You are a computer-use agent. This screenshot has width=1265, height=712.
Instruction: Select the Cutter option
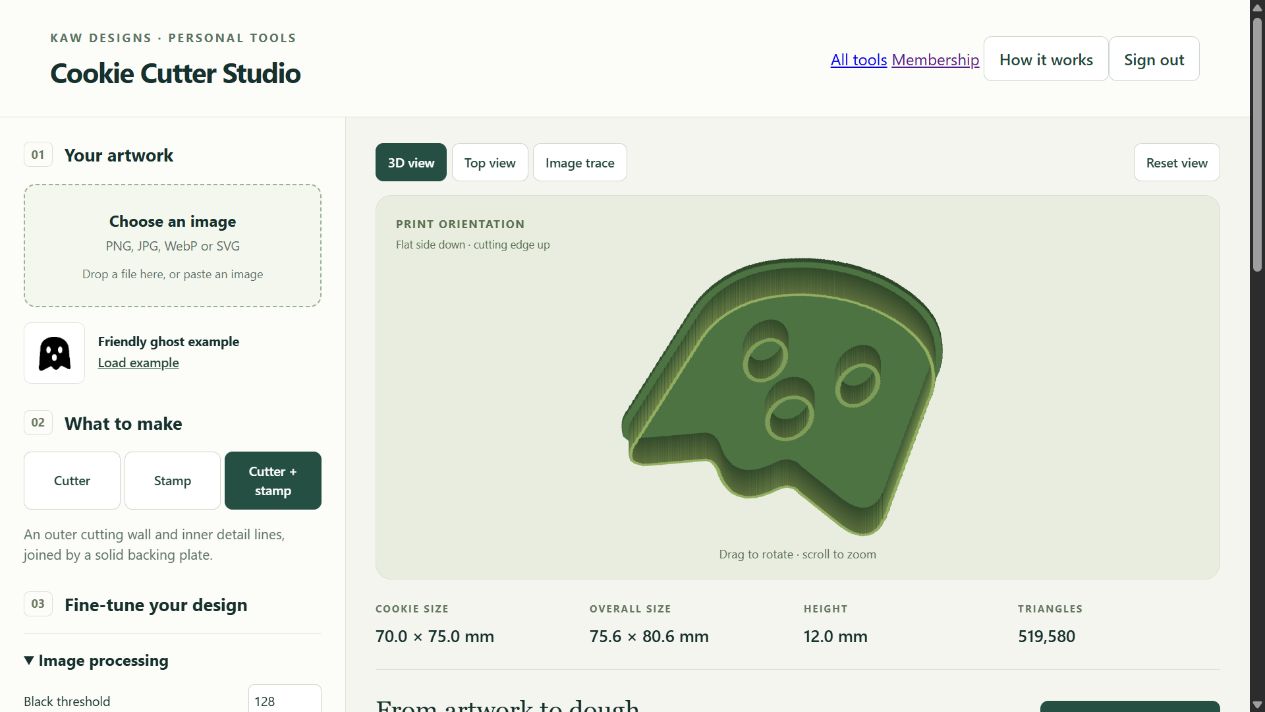coord(72,481)
